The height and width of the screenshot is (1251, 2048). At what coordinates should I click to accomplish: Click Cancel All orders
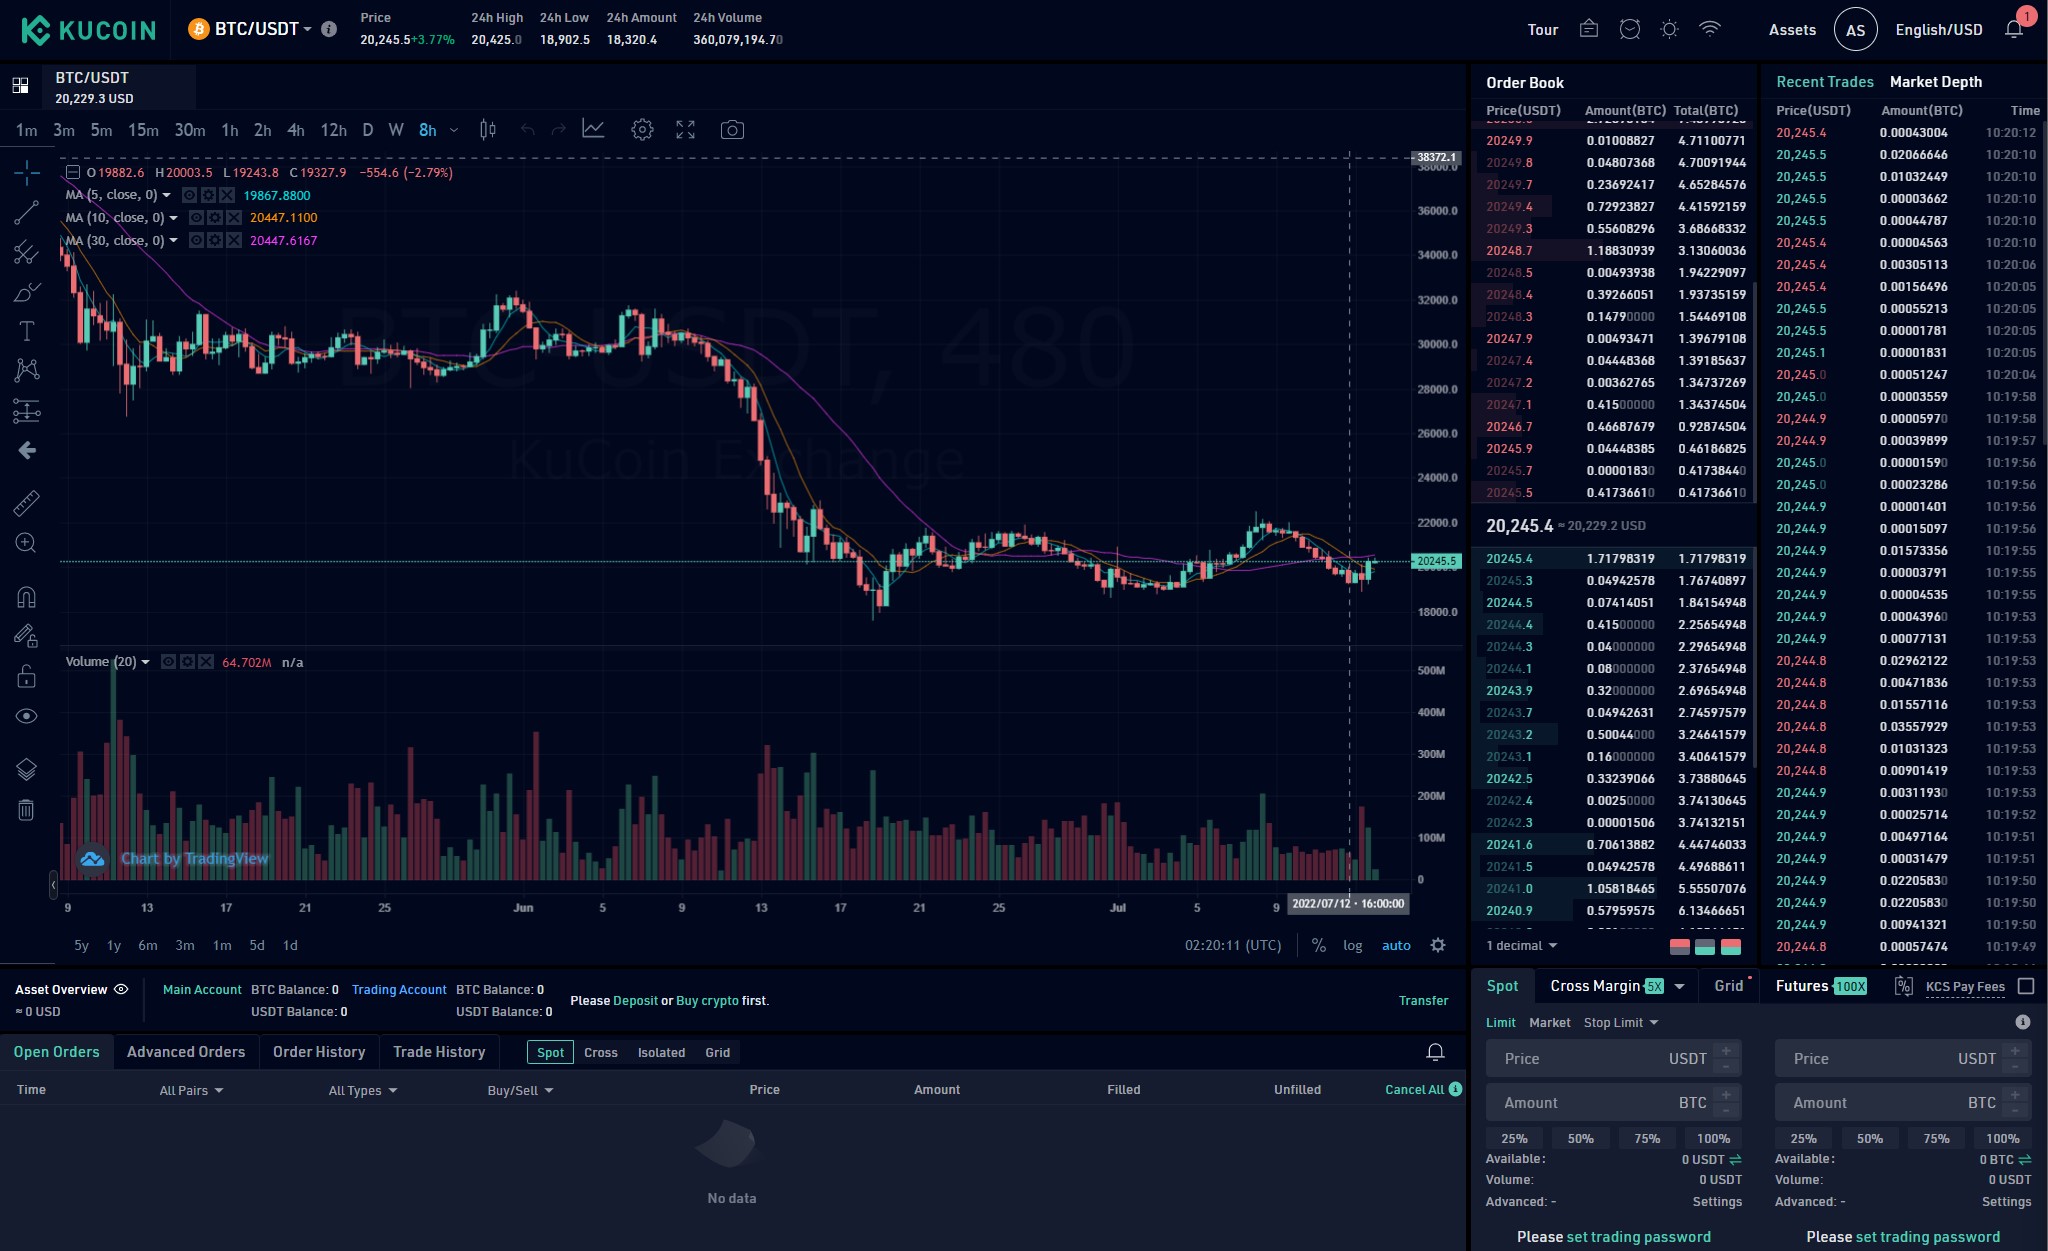point(1414,1090)
